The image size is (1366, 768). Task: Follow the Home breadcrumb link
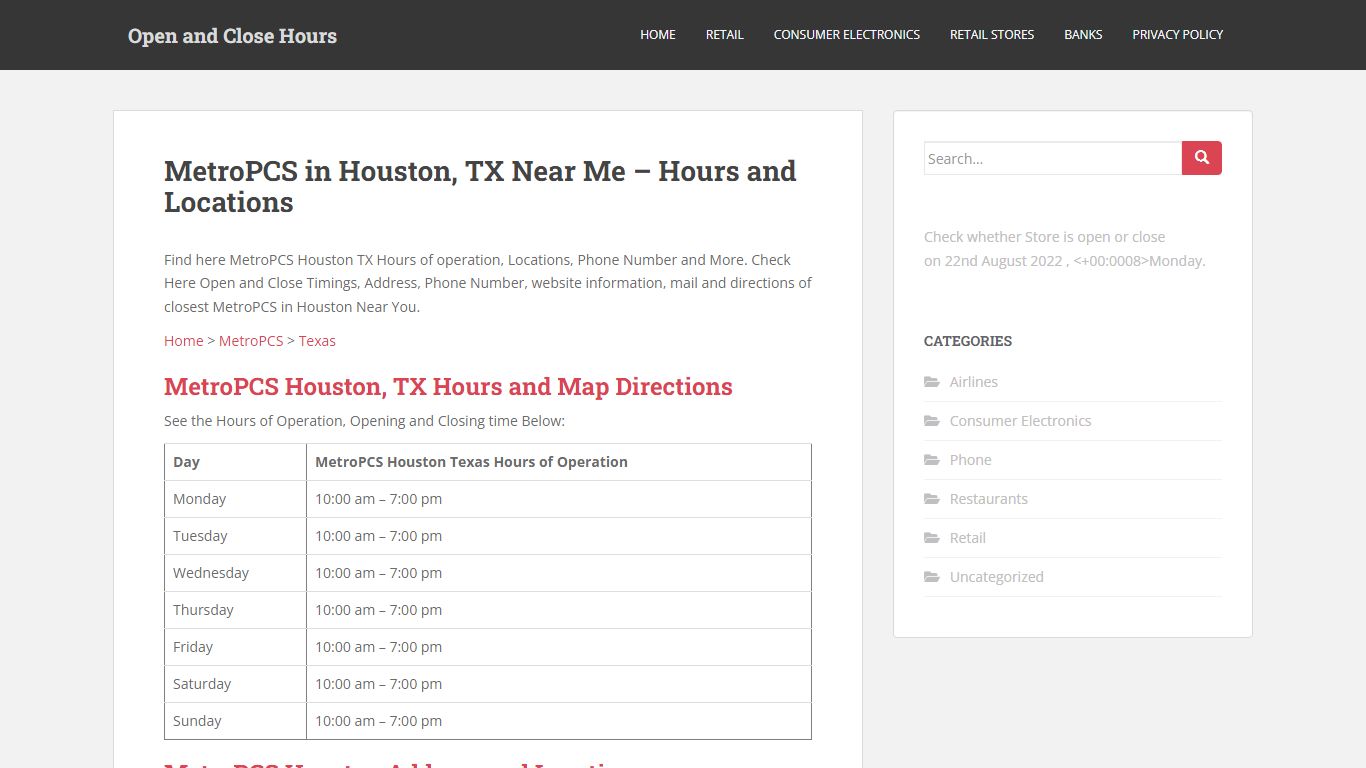coord(184,341)
